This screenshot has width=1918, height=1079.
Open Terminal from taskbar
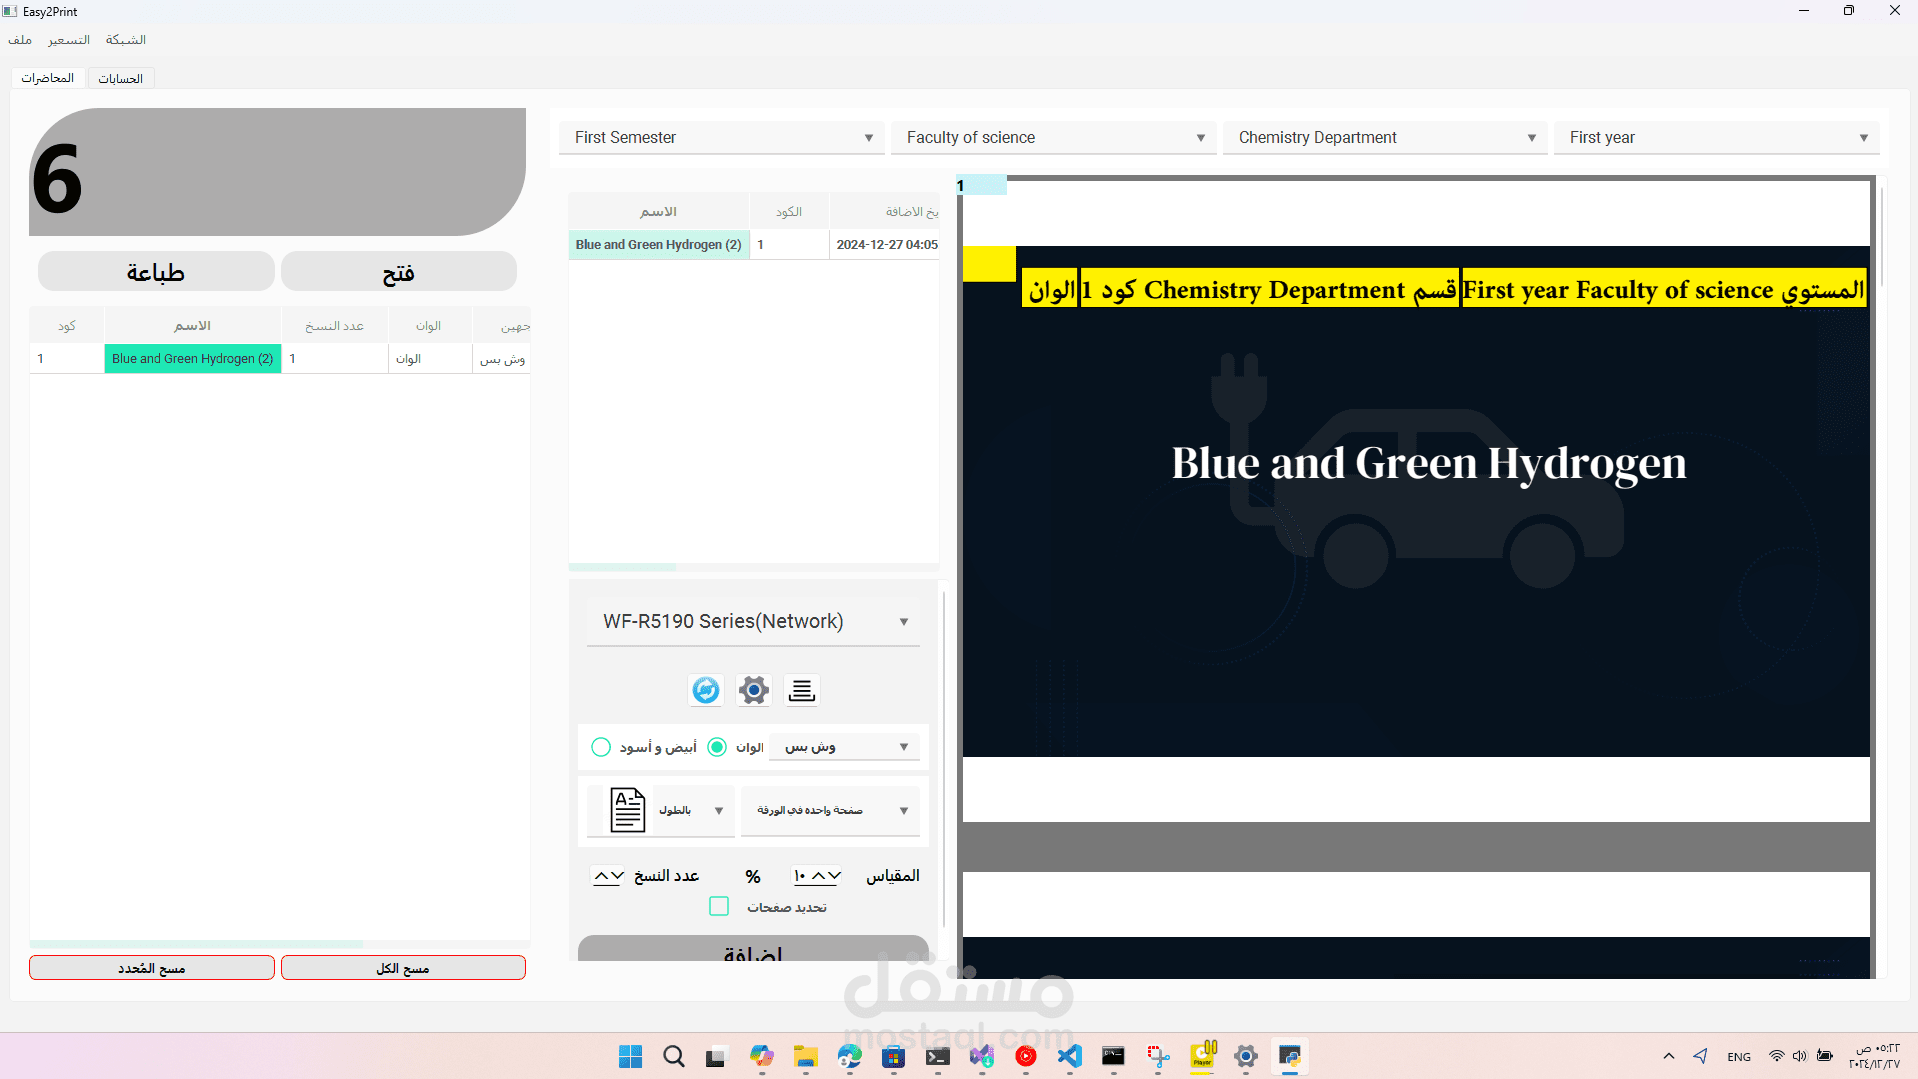[938, 1056]
